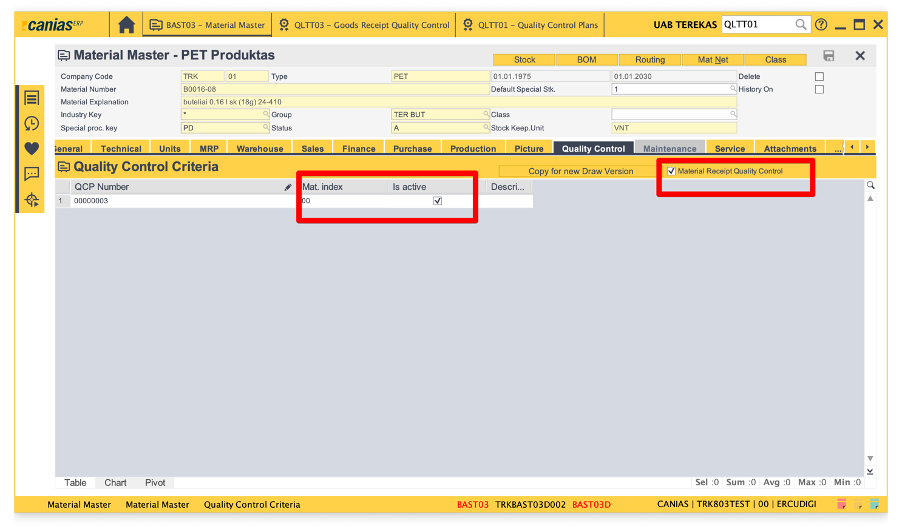
Task: Enable the History On checkbox
Action: (819, 90)
